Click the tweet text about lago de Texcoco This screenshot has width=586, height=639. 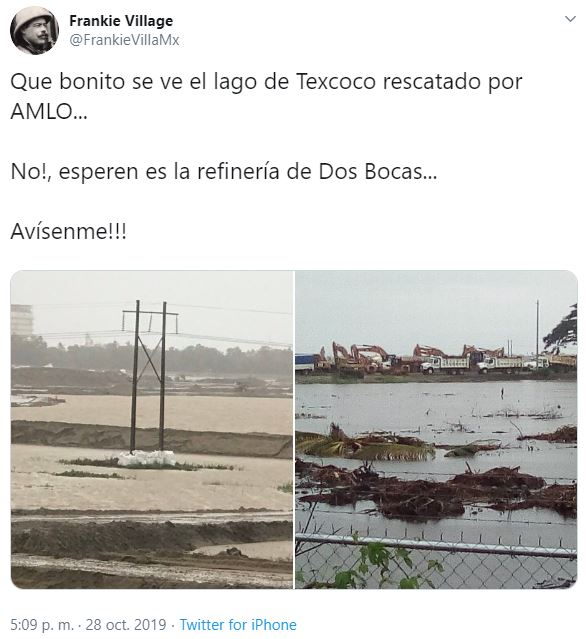click(x=266, y=96)
